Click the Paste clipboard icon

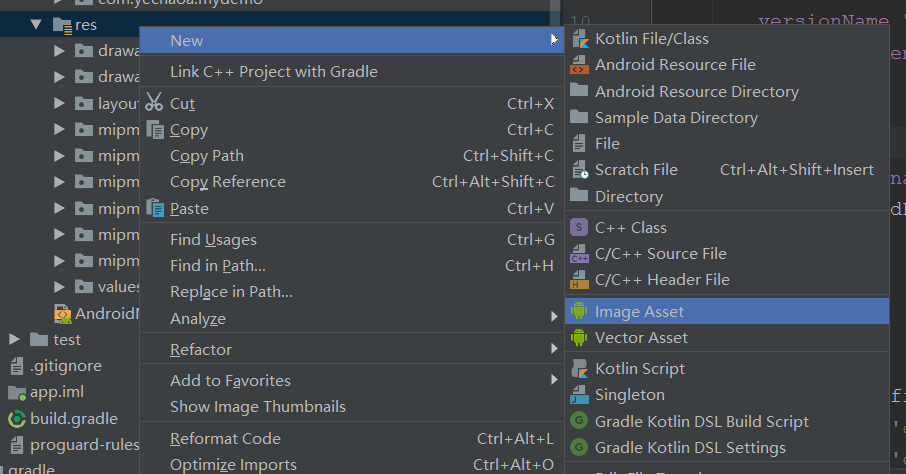tap(155, 208)
